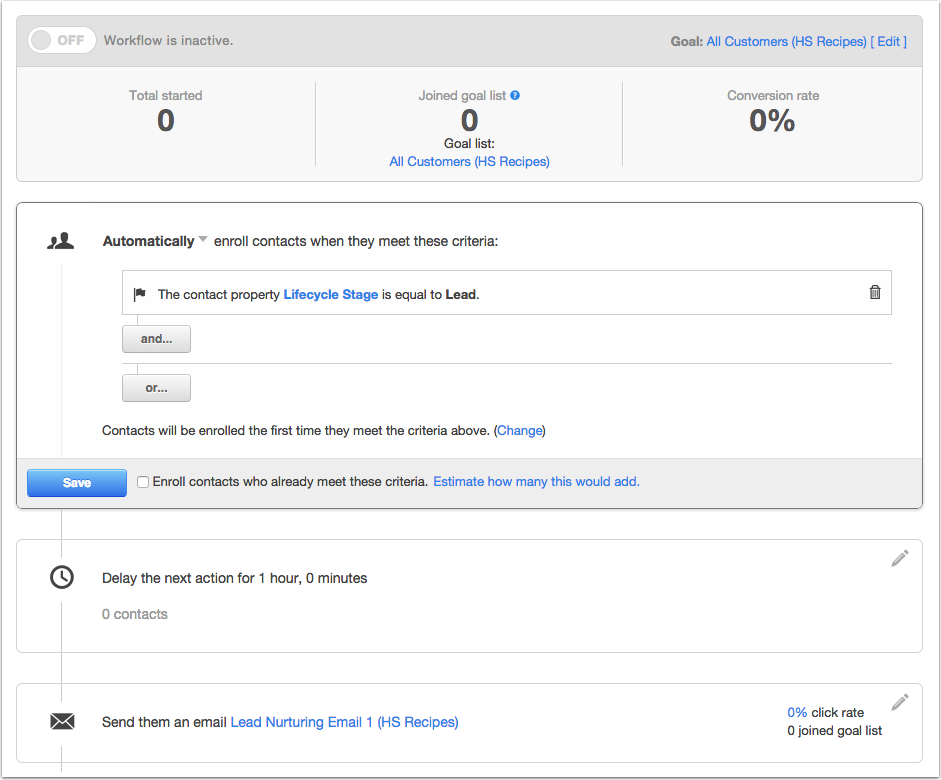Click the blue help icon beside Joined goal list
Viewport: 941px width, 780px height.
pos(515,95)
